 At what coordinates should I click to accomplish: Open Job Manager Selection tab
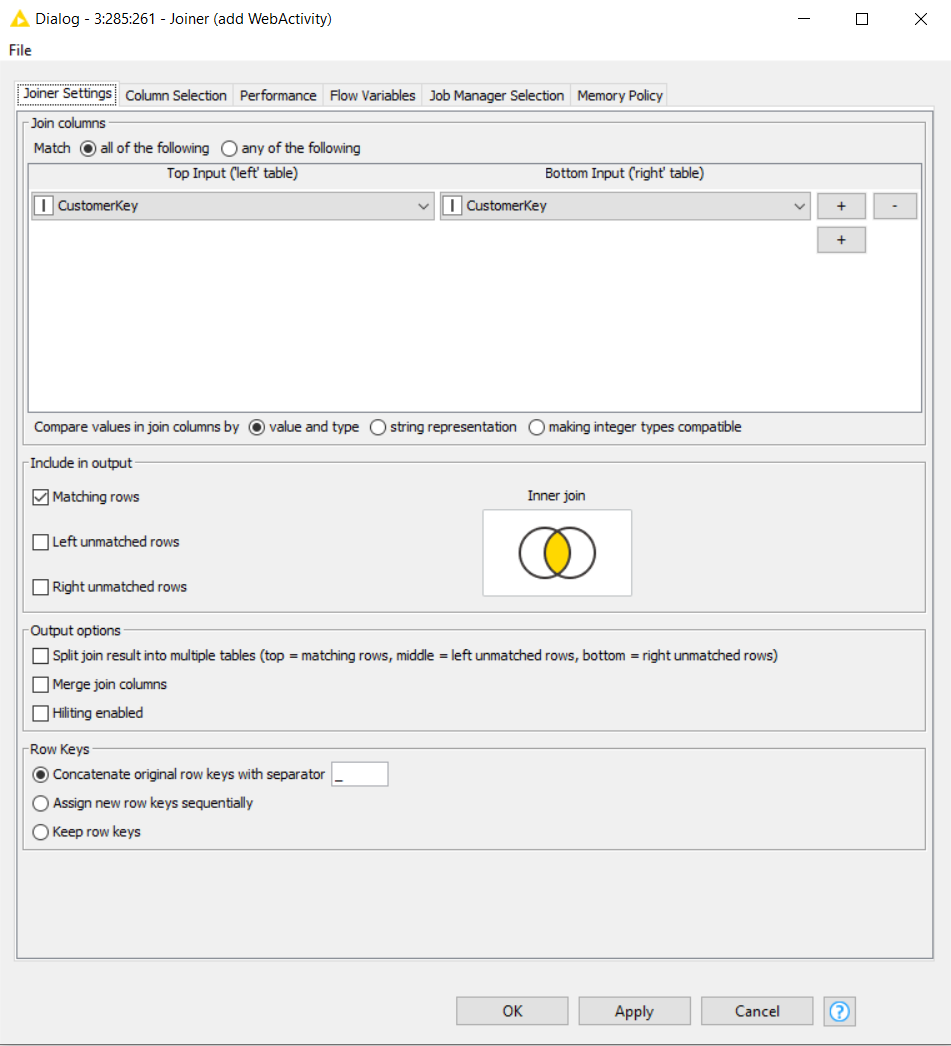497,95
